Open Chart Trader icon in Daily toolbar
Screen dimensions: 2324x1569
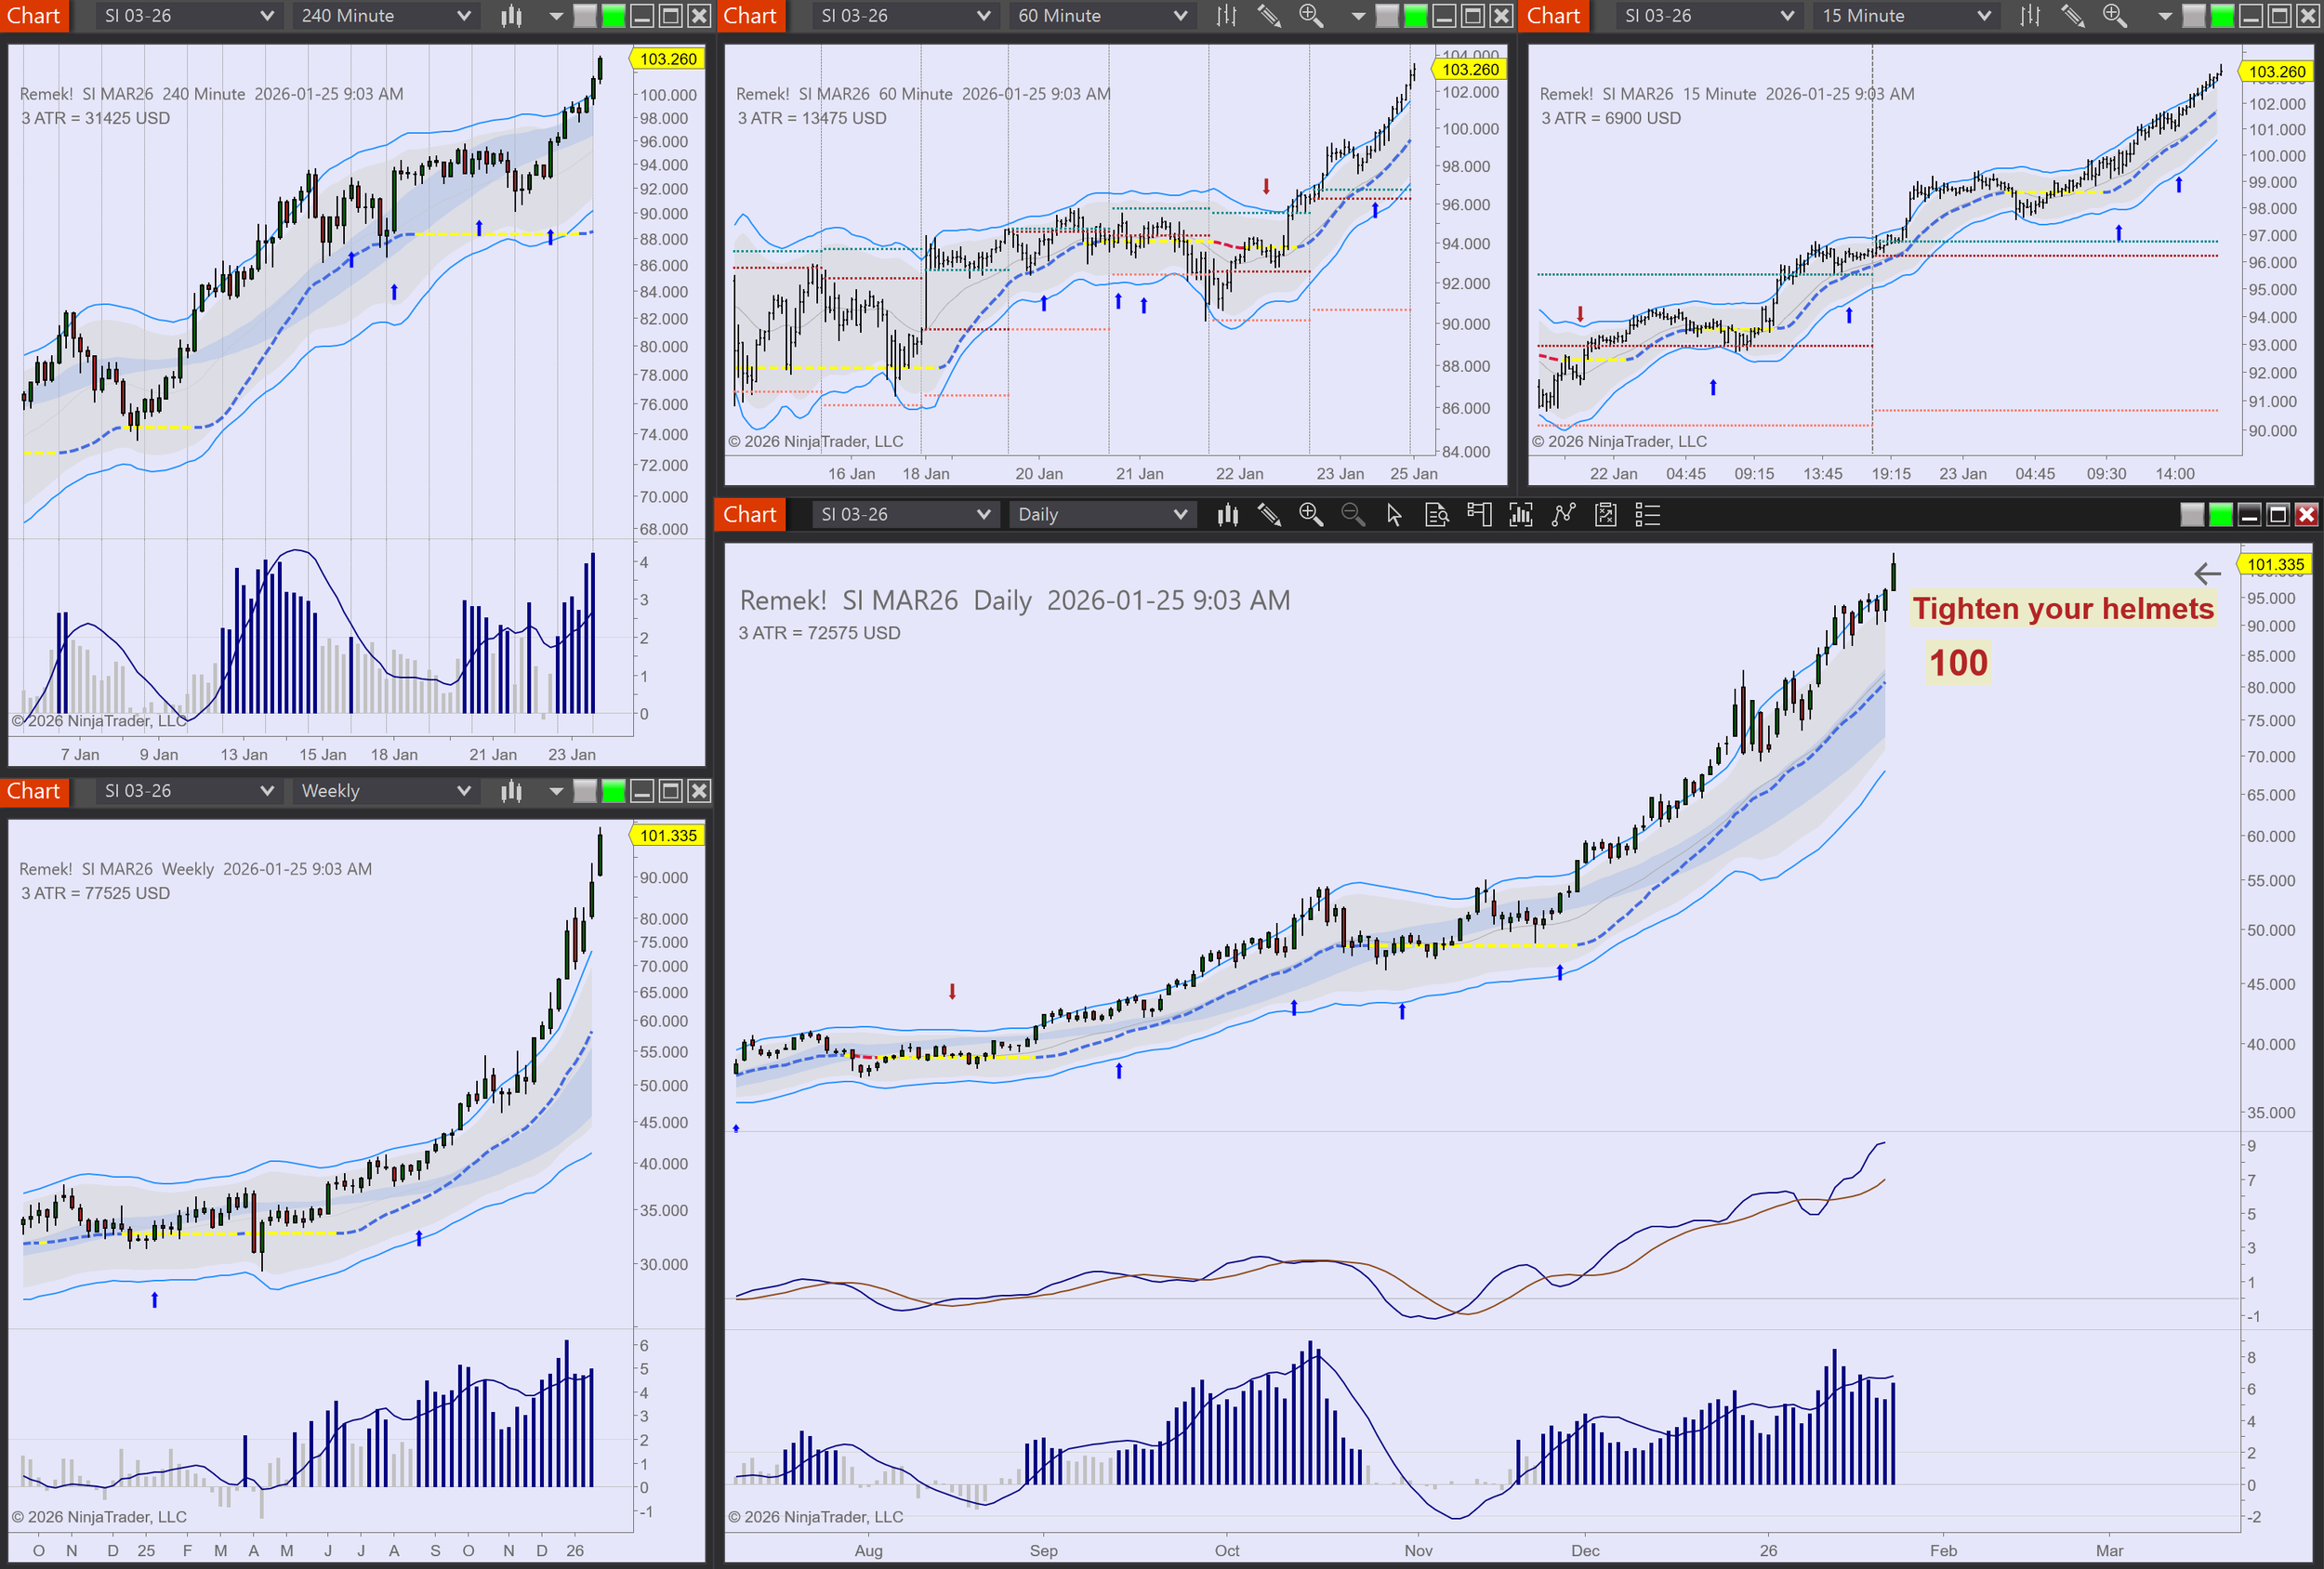click(x=1478, y=514)
